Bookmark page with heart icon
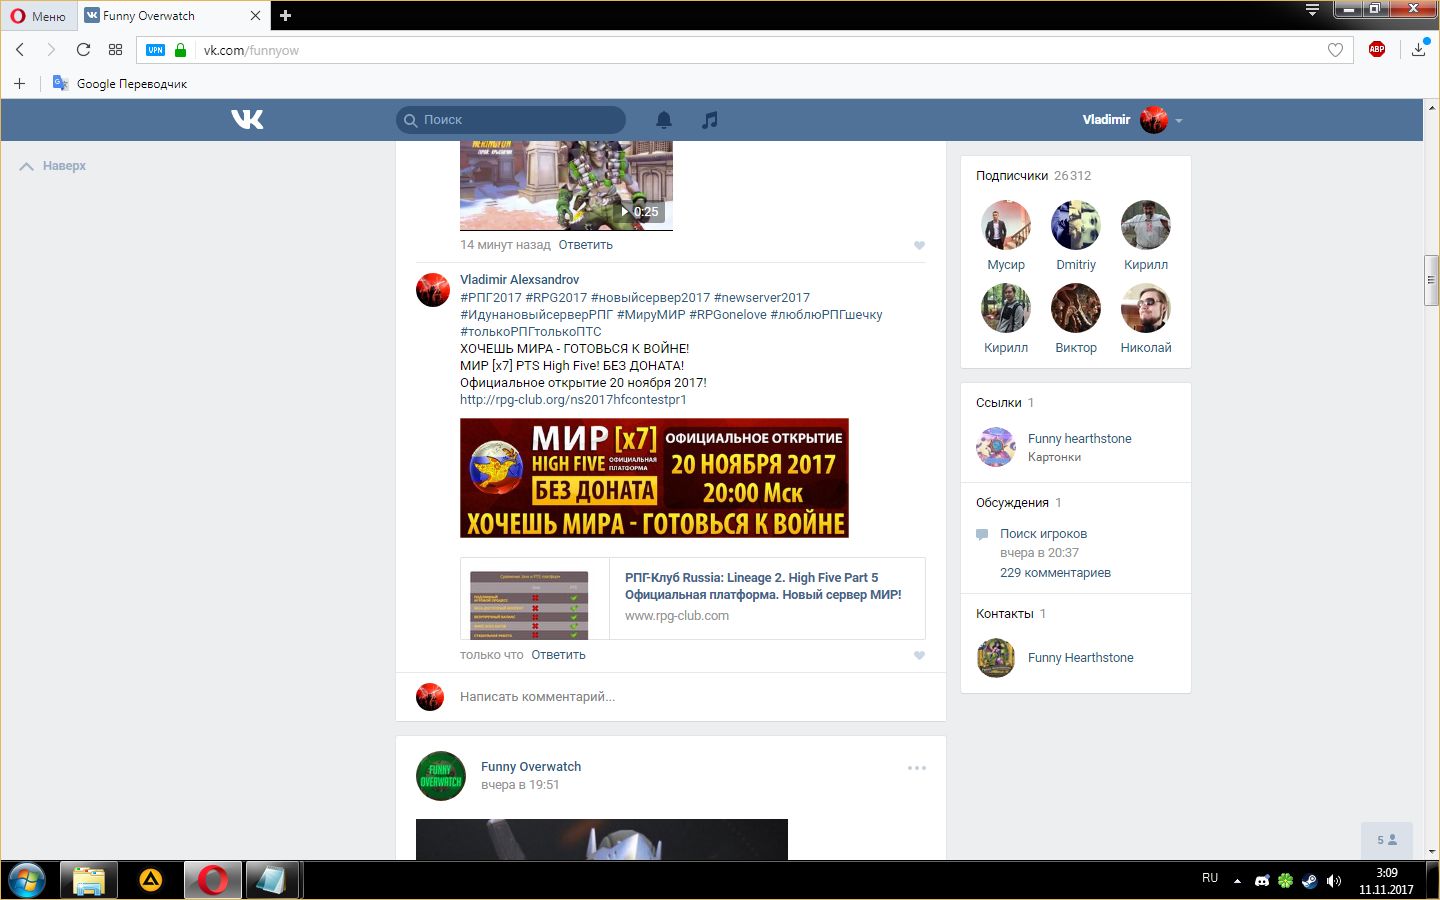 point(1335,50)
